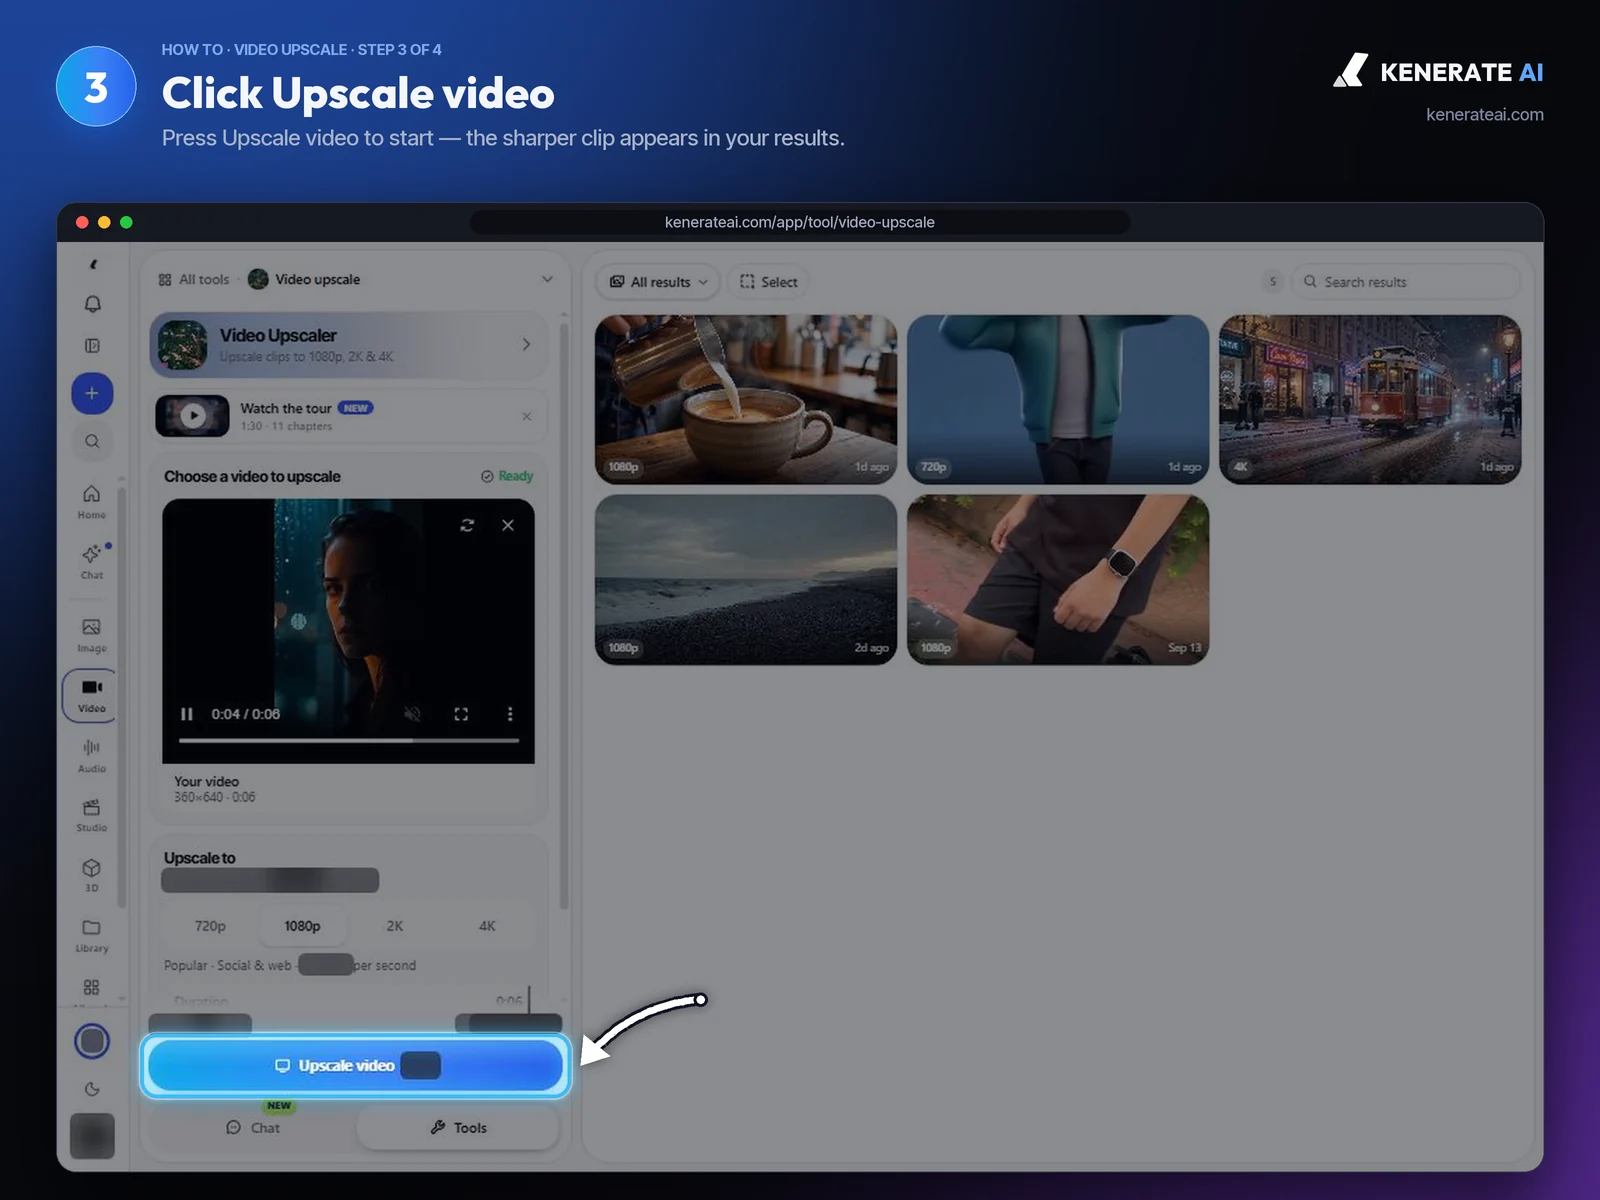This screenshot has width=1600, height=1200.
Task: Open the smartwatch 1080p result
Action: (x=1058, y=580)
